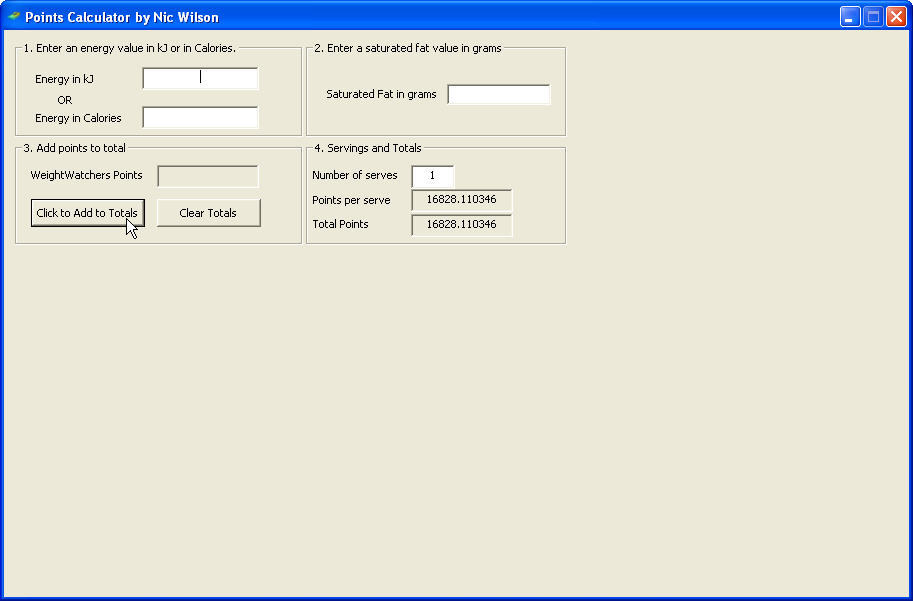
Task: Click the Number of serves field
Action: point(432,175)
